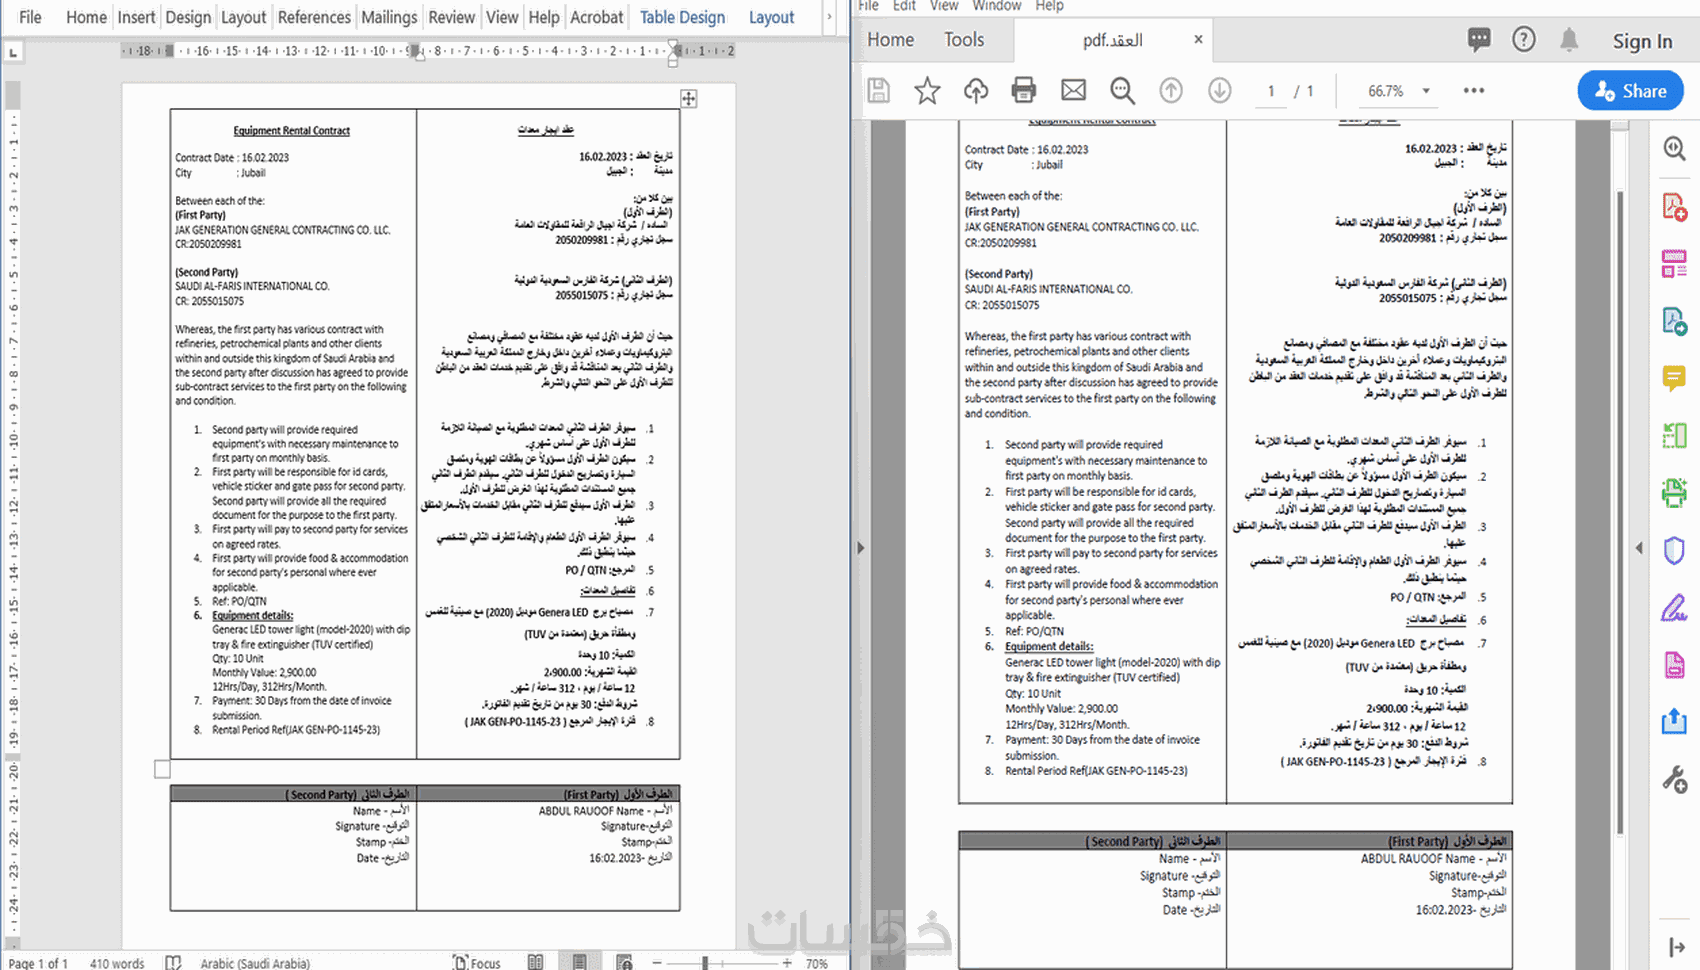Click the 70% zoom level in Word

[x=816, y=963]
